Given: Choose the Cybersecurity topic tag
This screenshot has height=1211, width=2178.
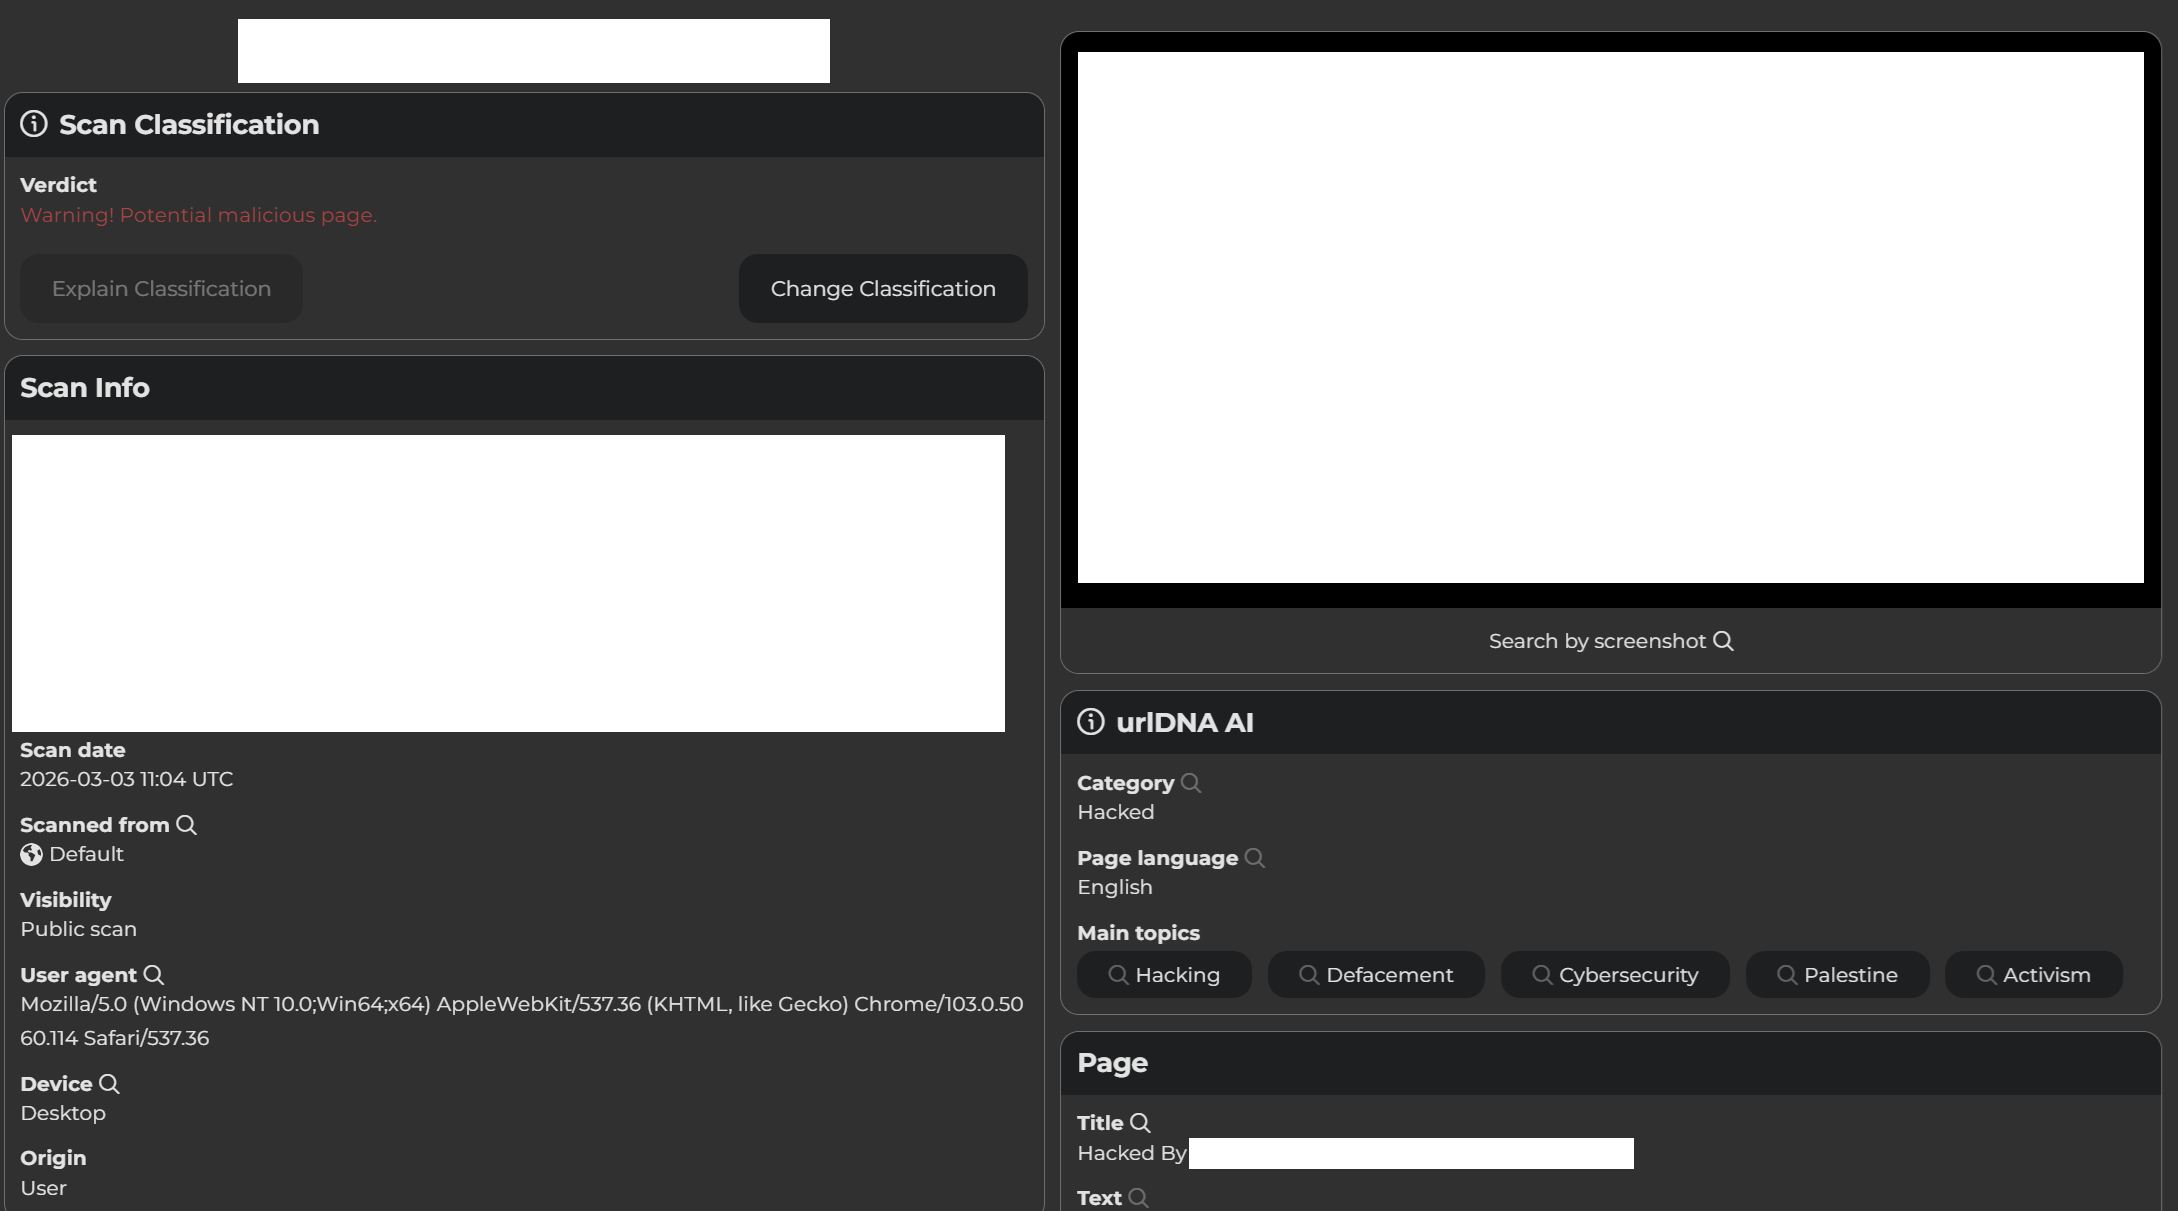Looking at the screenshot, I should pyautogui.click(x=1615, y=975).
